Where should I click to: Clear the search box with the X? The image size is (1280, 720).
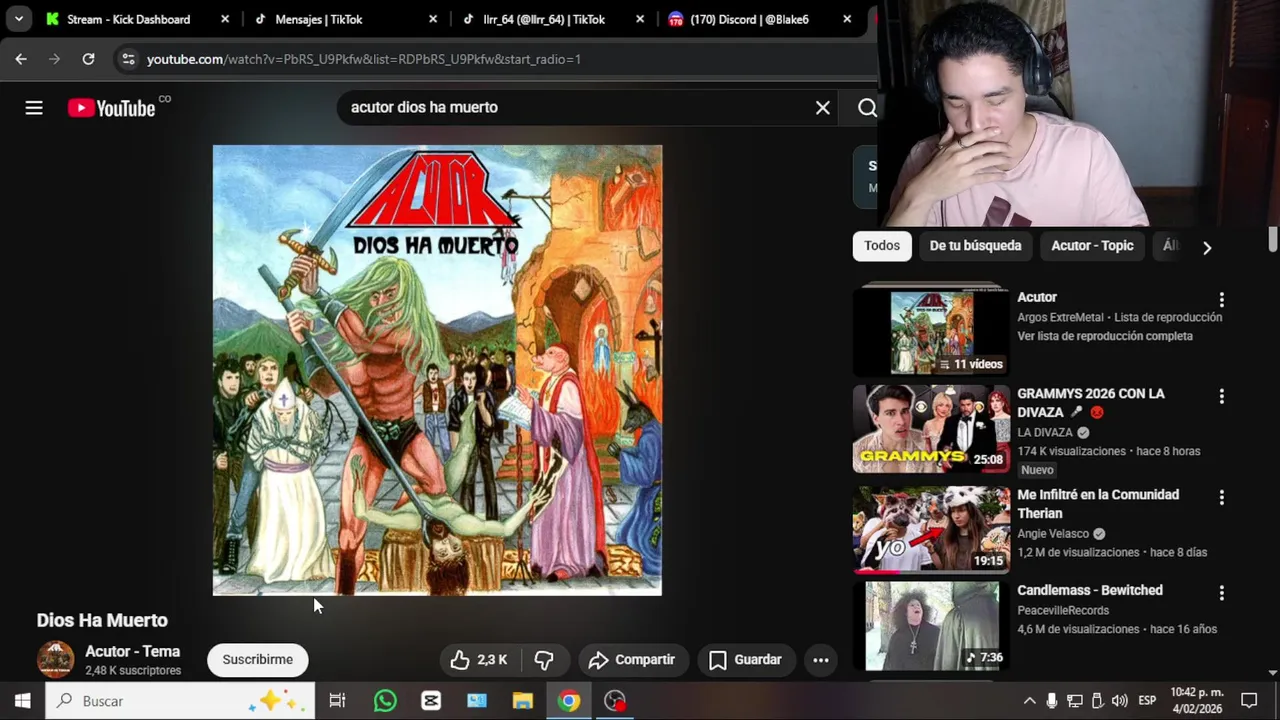pyautogui.click(x=823, y=108)
